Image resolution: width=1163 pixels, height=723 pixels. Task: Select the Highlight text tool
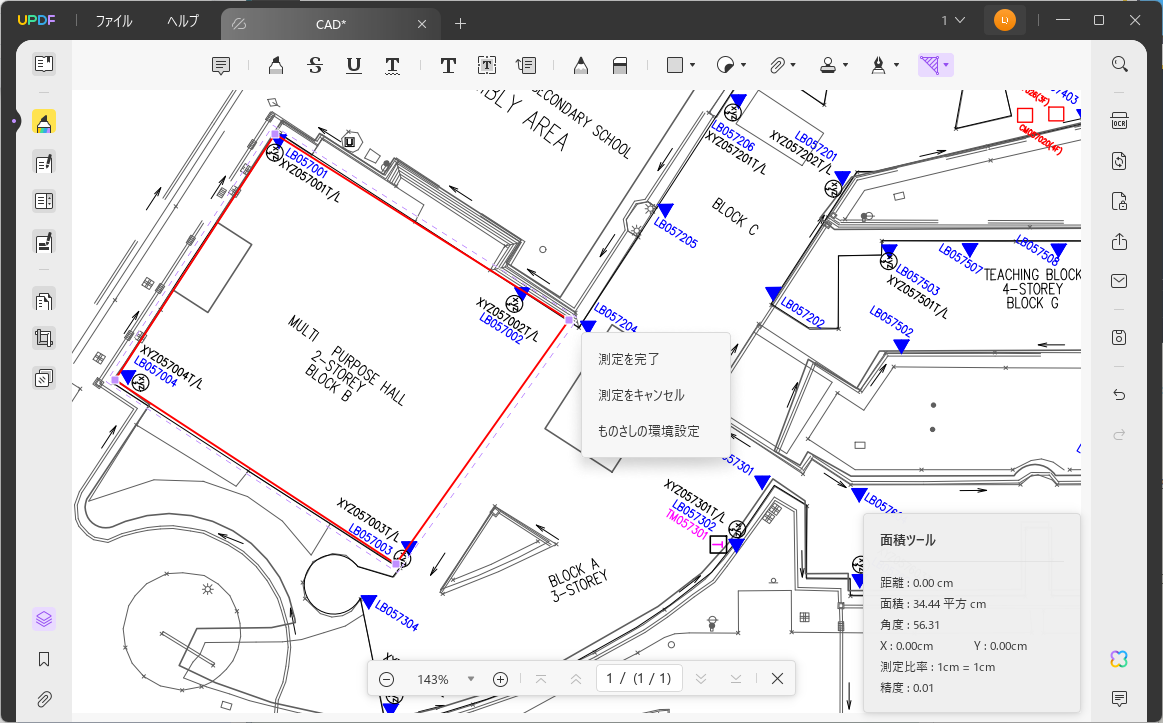pos(275,64)
